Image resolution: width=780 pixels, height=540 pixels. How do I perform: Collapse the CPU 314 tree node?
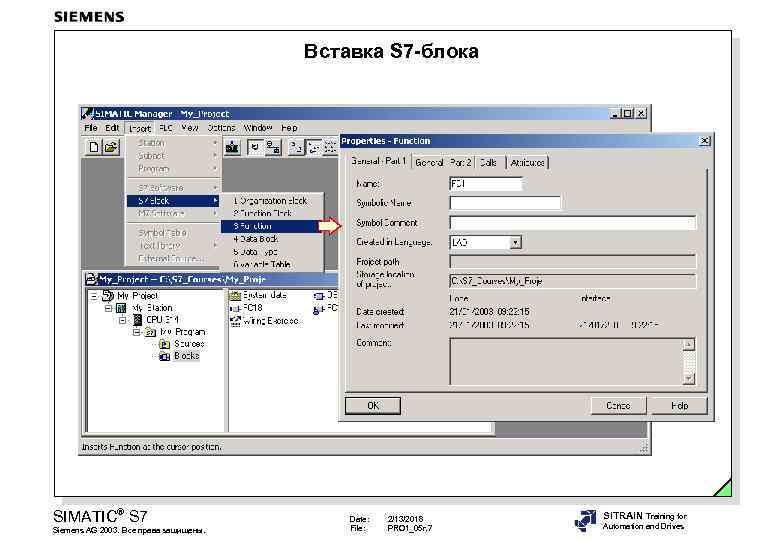122,320
